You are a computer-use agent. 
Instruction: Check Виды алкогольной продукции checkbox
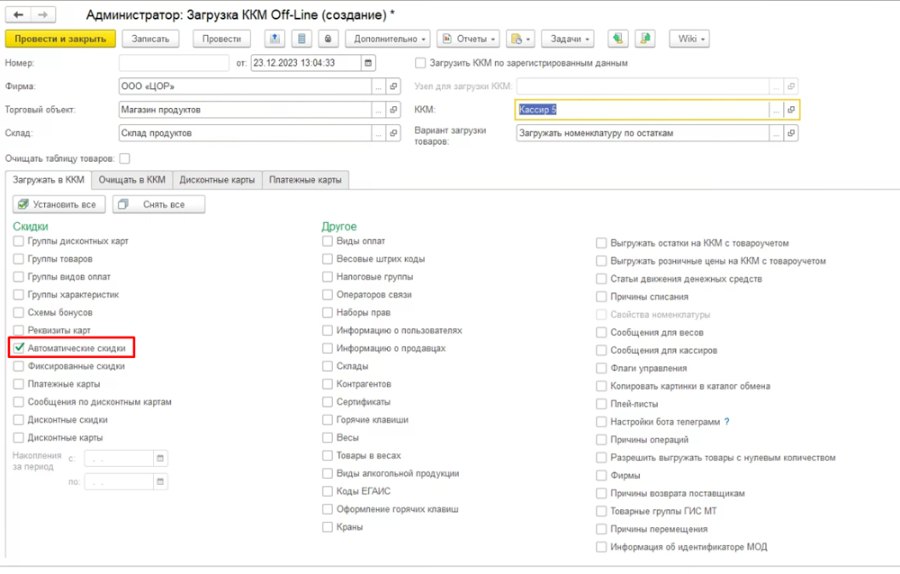(327, 474)
